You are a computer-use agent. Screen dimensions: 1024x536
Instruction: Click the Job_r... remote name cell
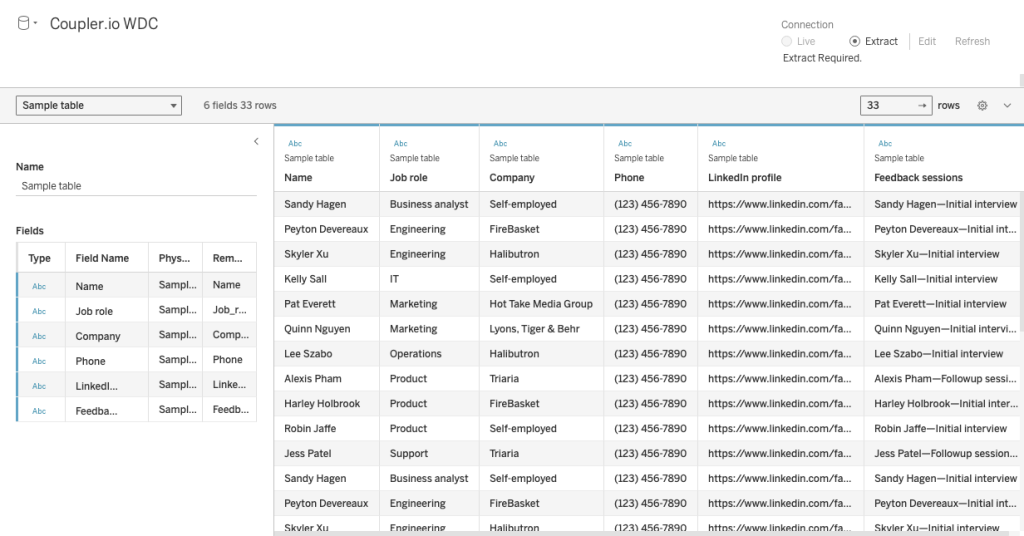(229, 309)
